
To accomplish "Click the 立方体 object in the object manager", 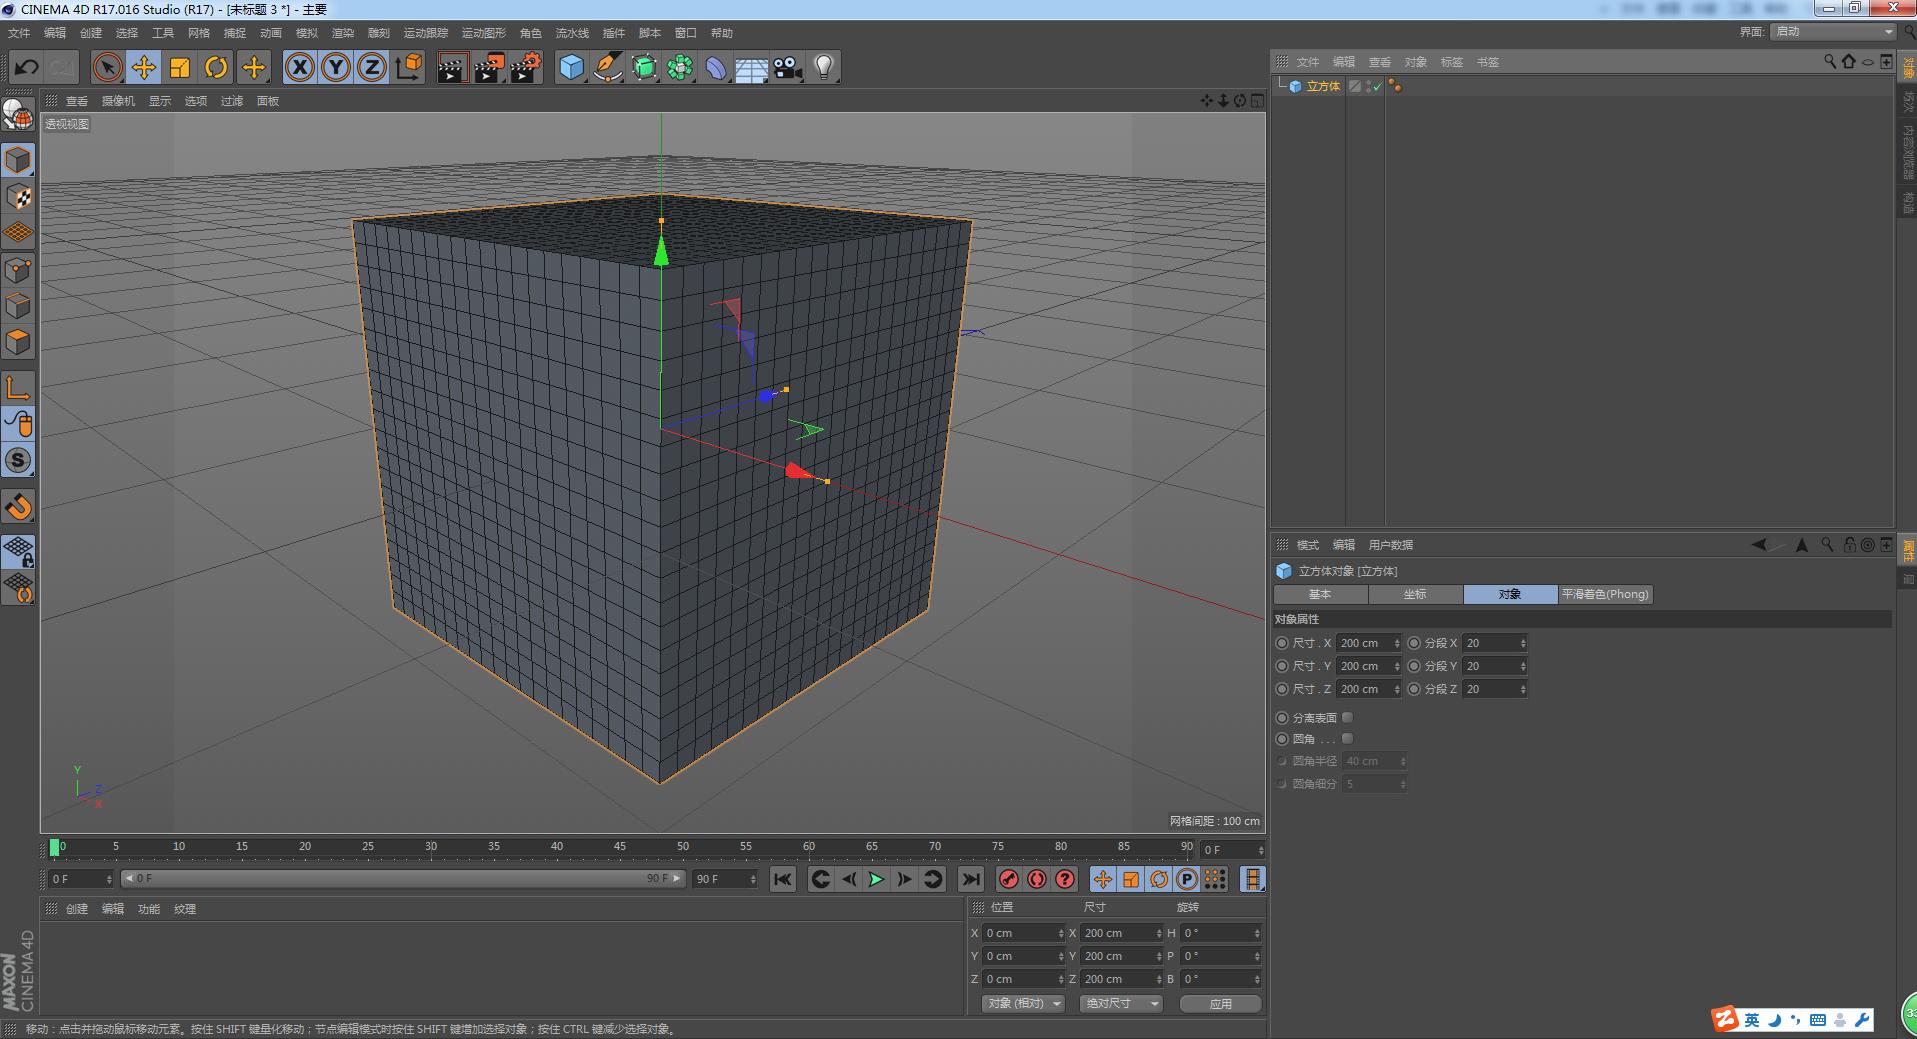I will 1323,86.
